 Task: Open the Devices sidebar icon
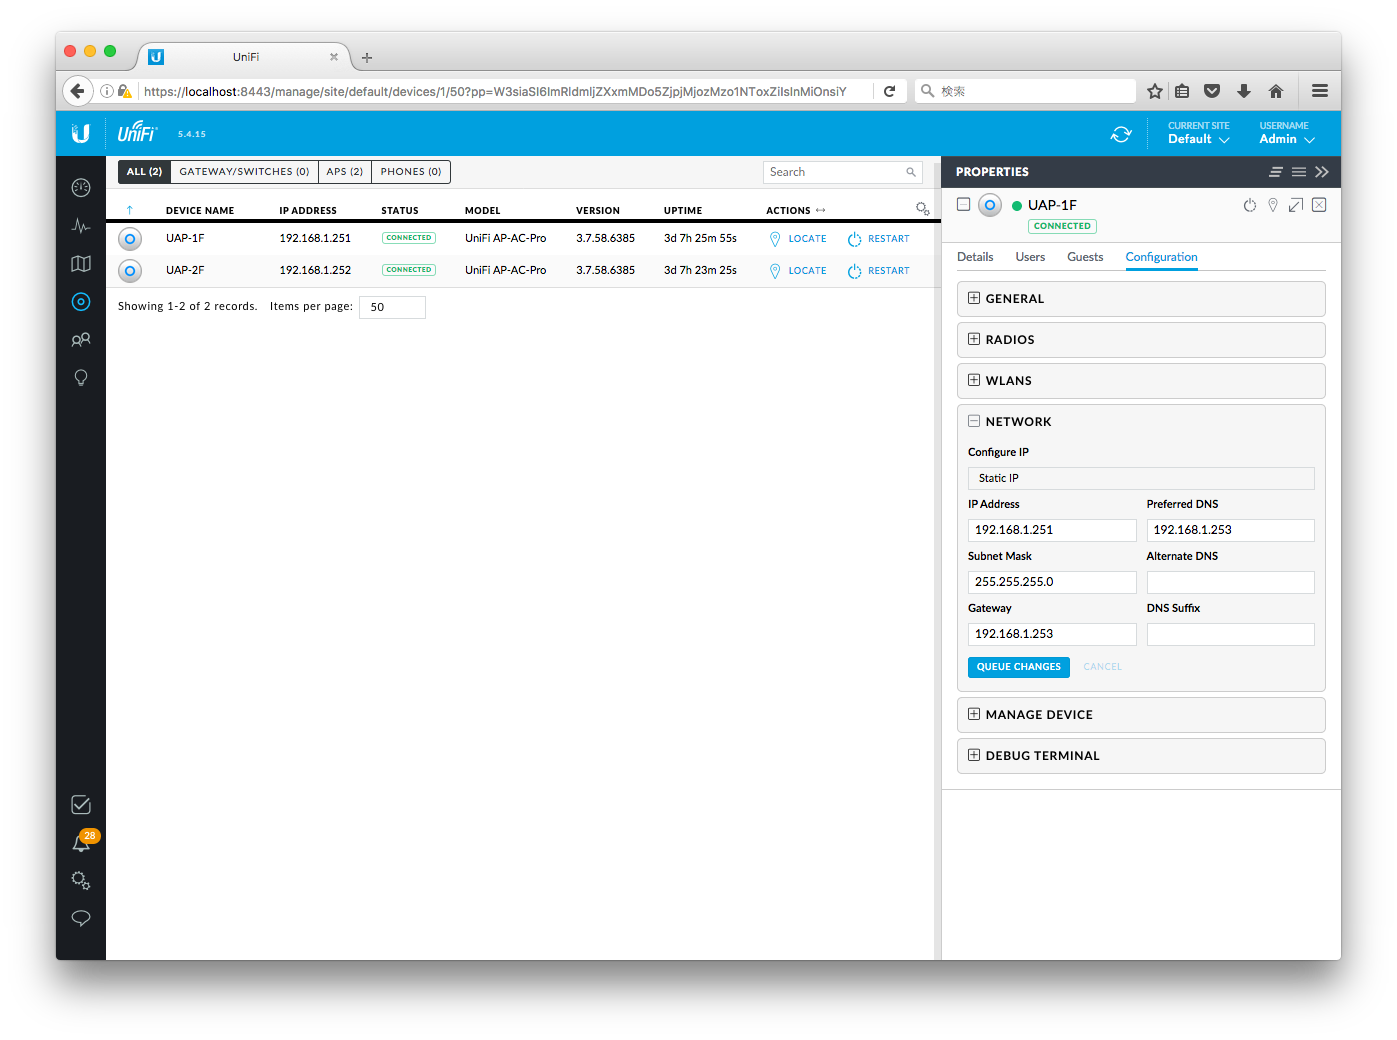[x=81, y=302]
